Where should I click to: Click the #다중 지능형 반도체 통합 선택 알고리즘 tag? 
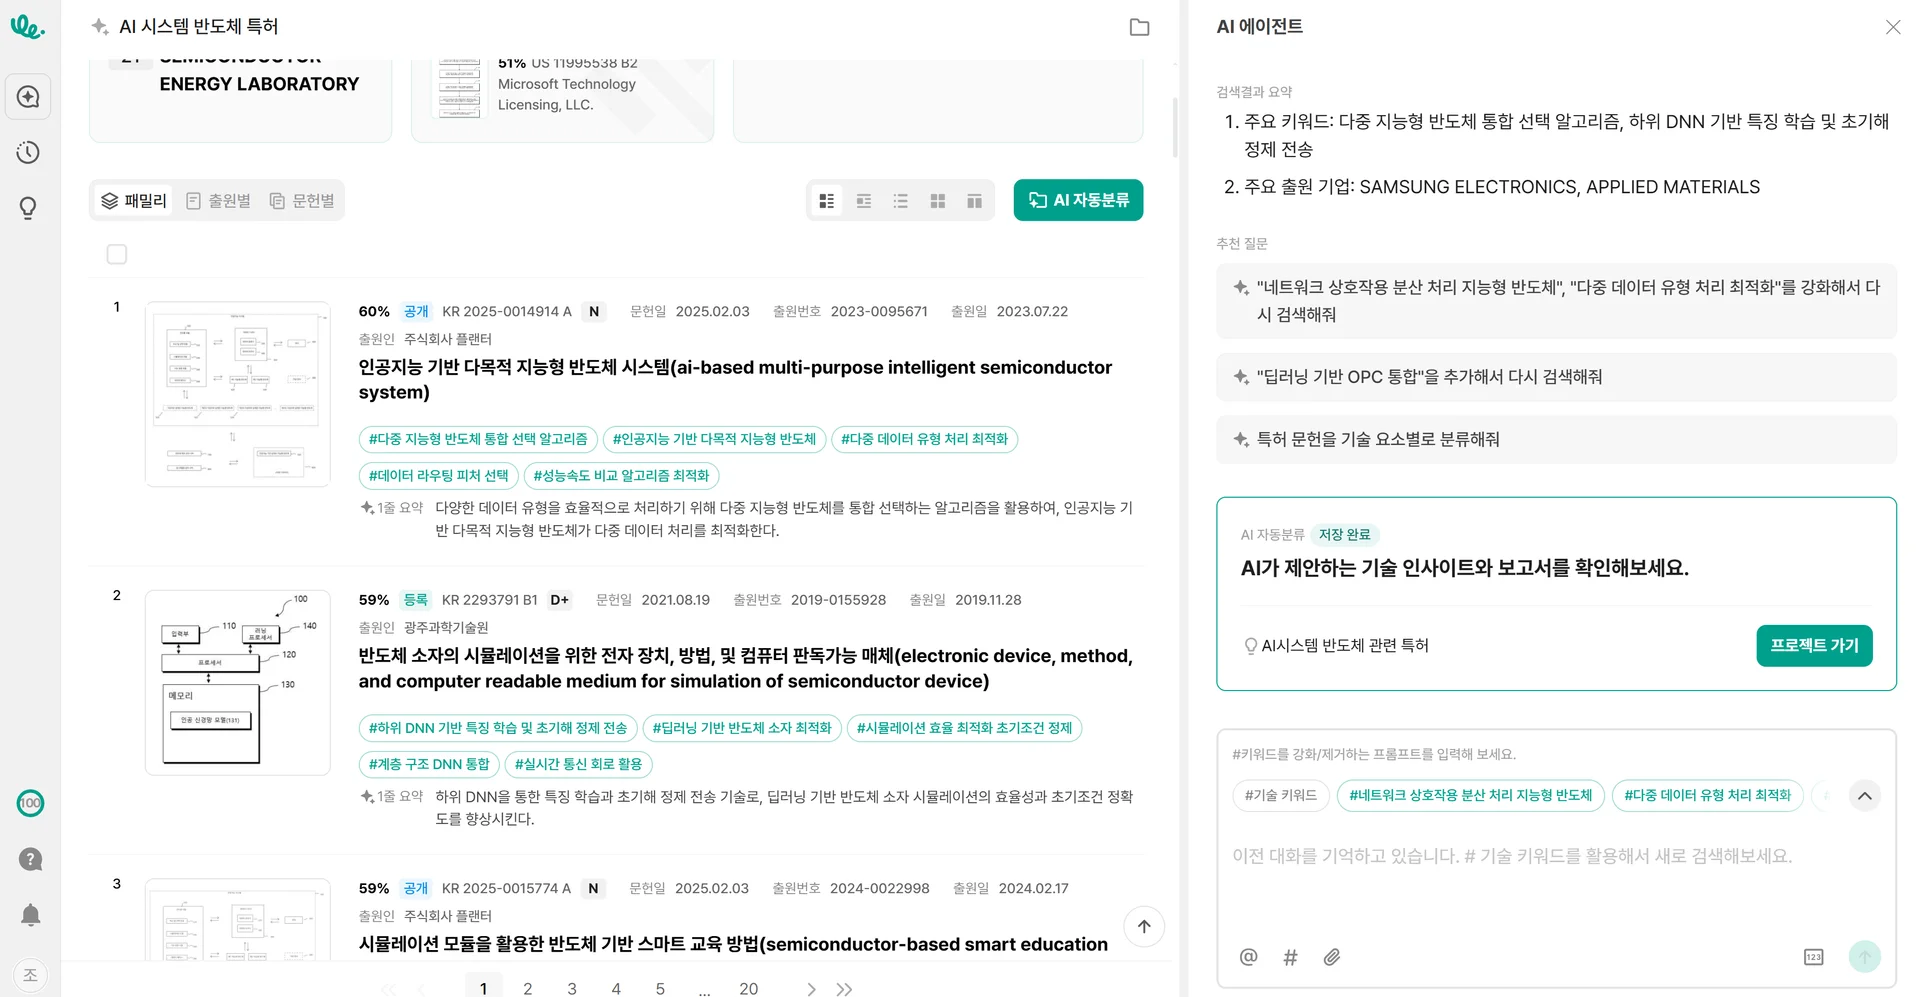478,439
